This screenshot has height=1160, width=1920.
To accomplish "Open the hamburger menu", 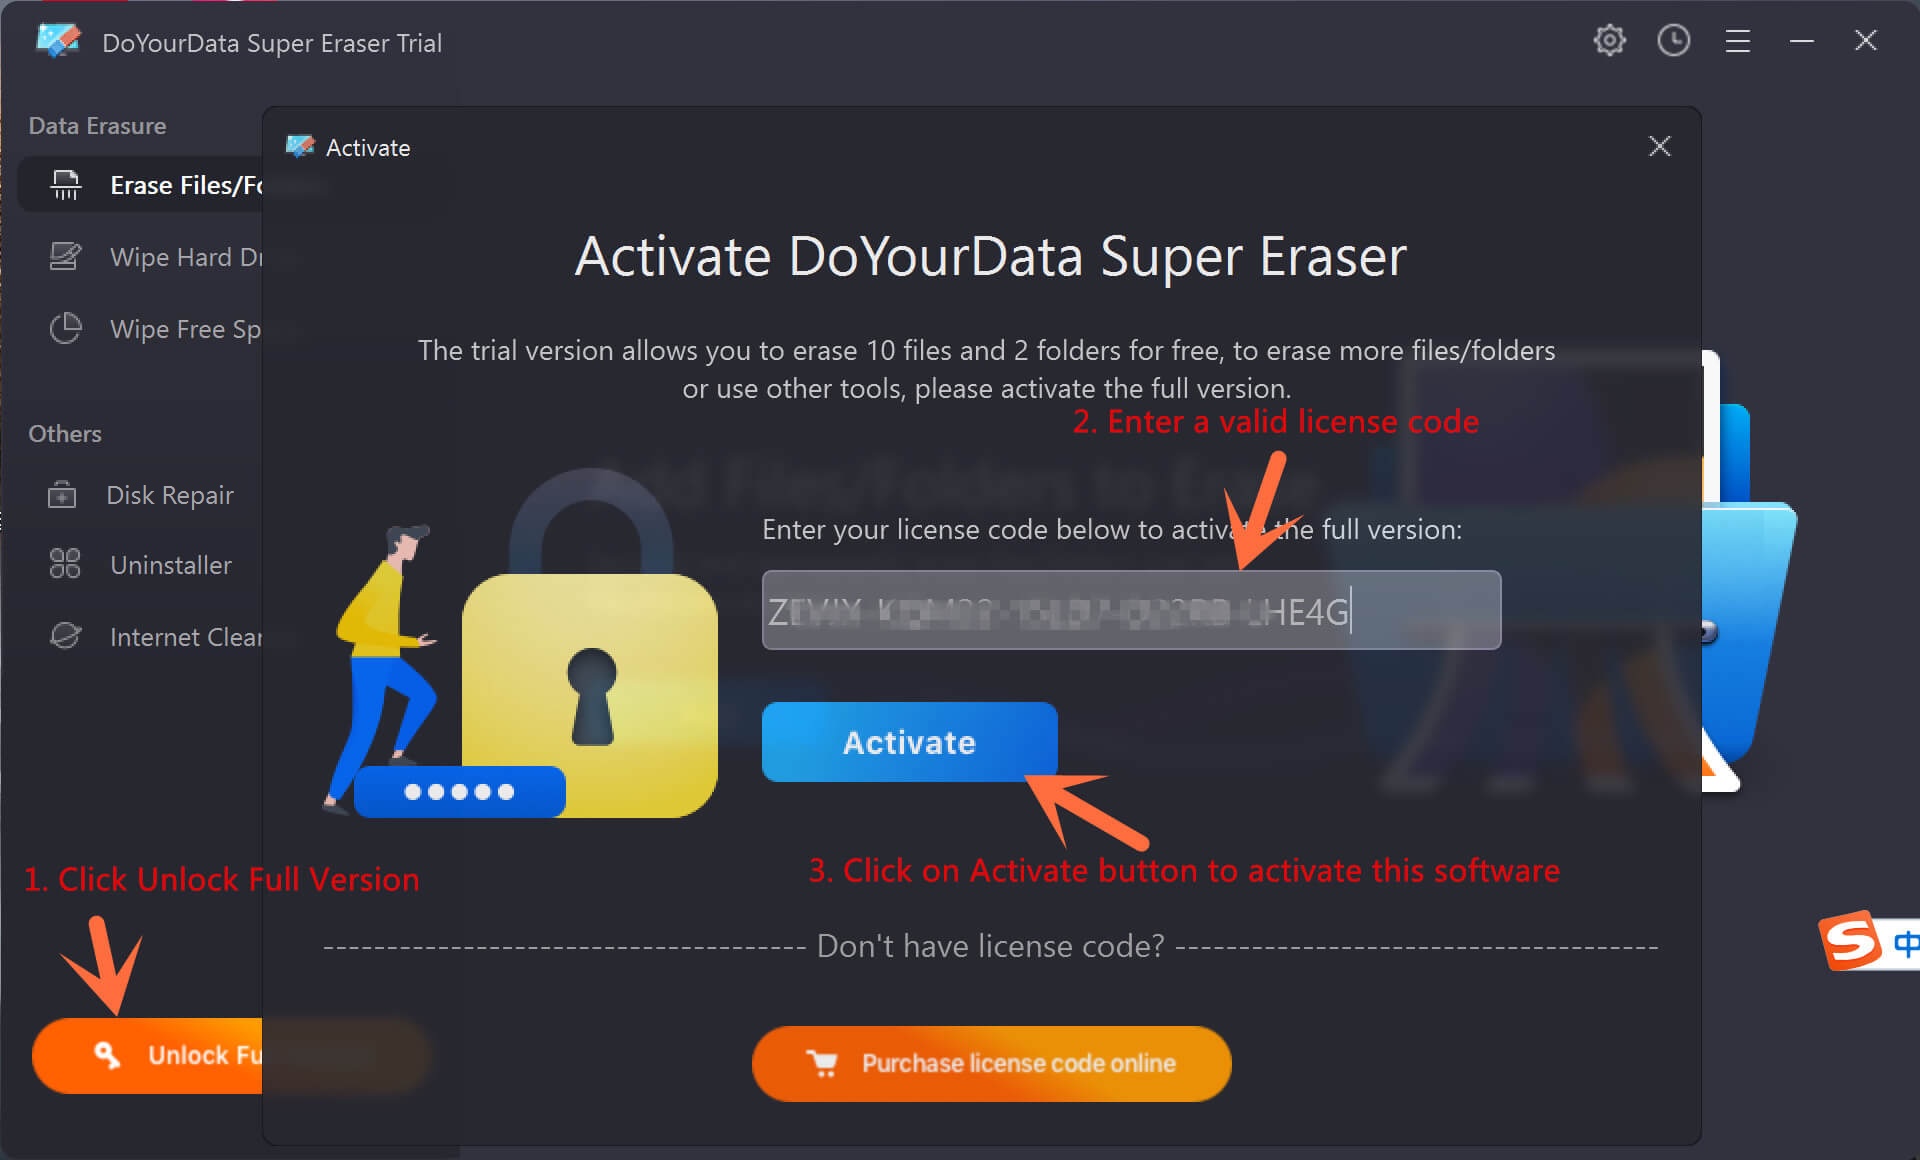I will click(x=1738, y=40).
